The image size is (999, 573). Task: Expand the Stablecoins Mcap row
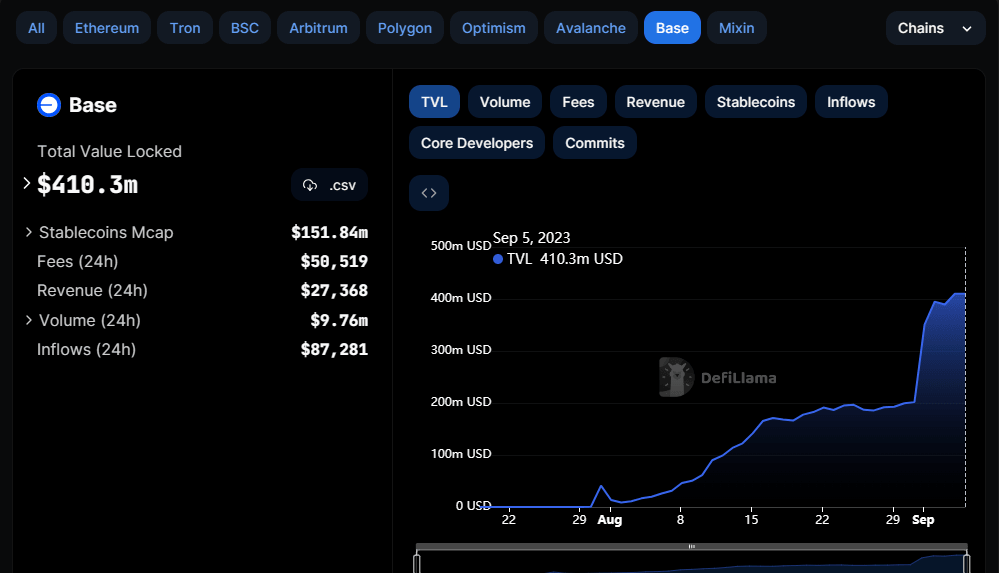point(29,232)
